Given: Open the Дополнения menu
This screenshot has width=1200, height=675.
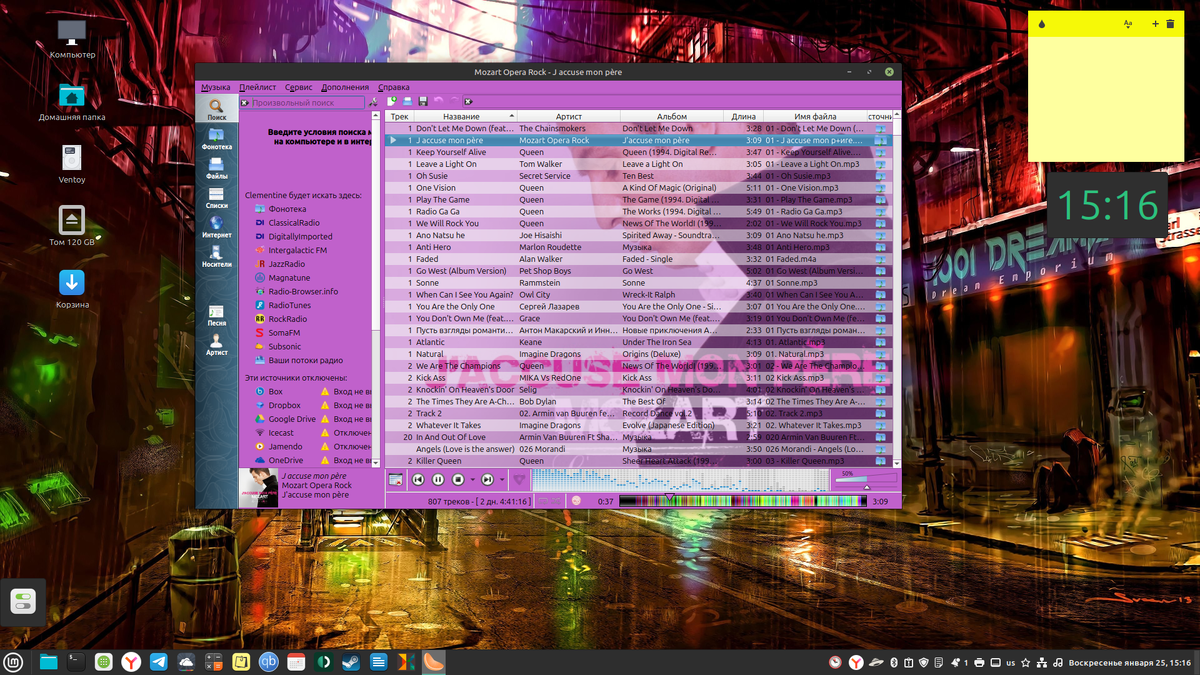Looking at the screenshot, I should [345, 87].
